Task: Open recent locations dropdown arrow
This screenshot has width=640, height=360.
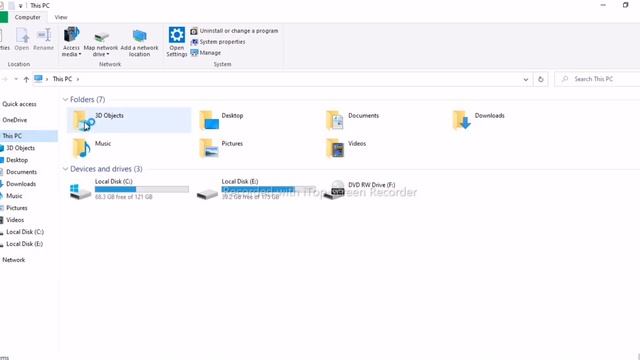Action: tap(16, 79)
